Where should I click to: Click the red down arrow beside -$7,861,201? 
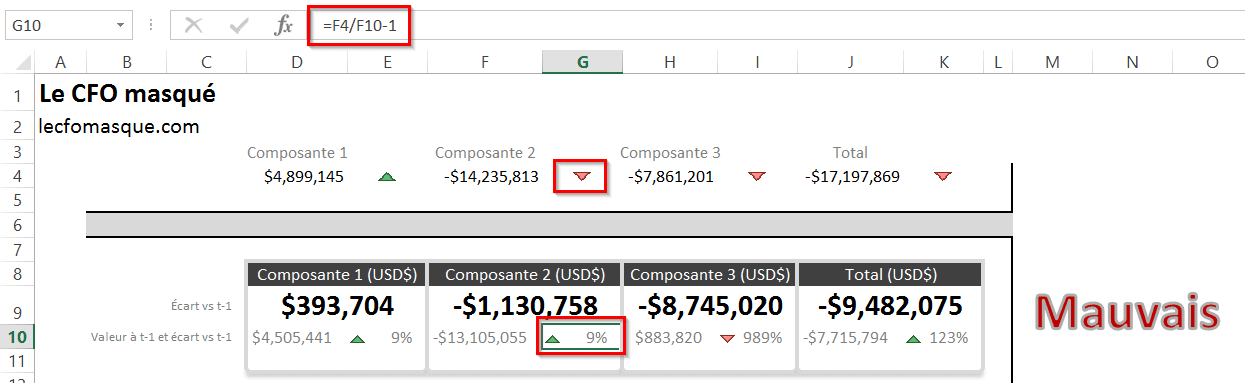(757, 177)
